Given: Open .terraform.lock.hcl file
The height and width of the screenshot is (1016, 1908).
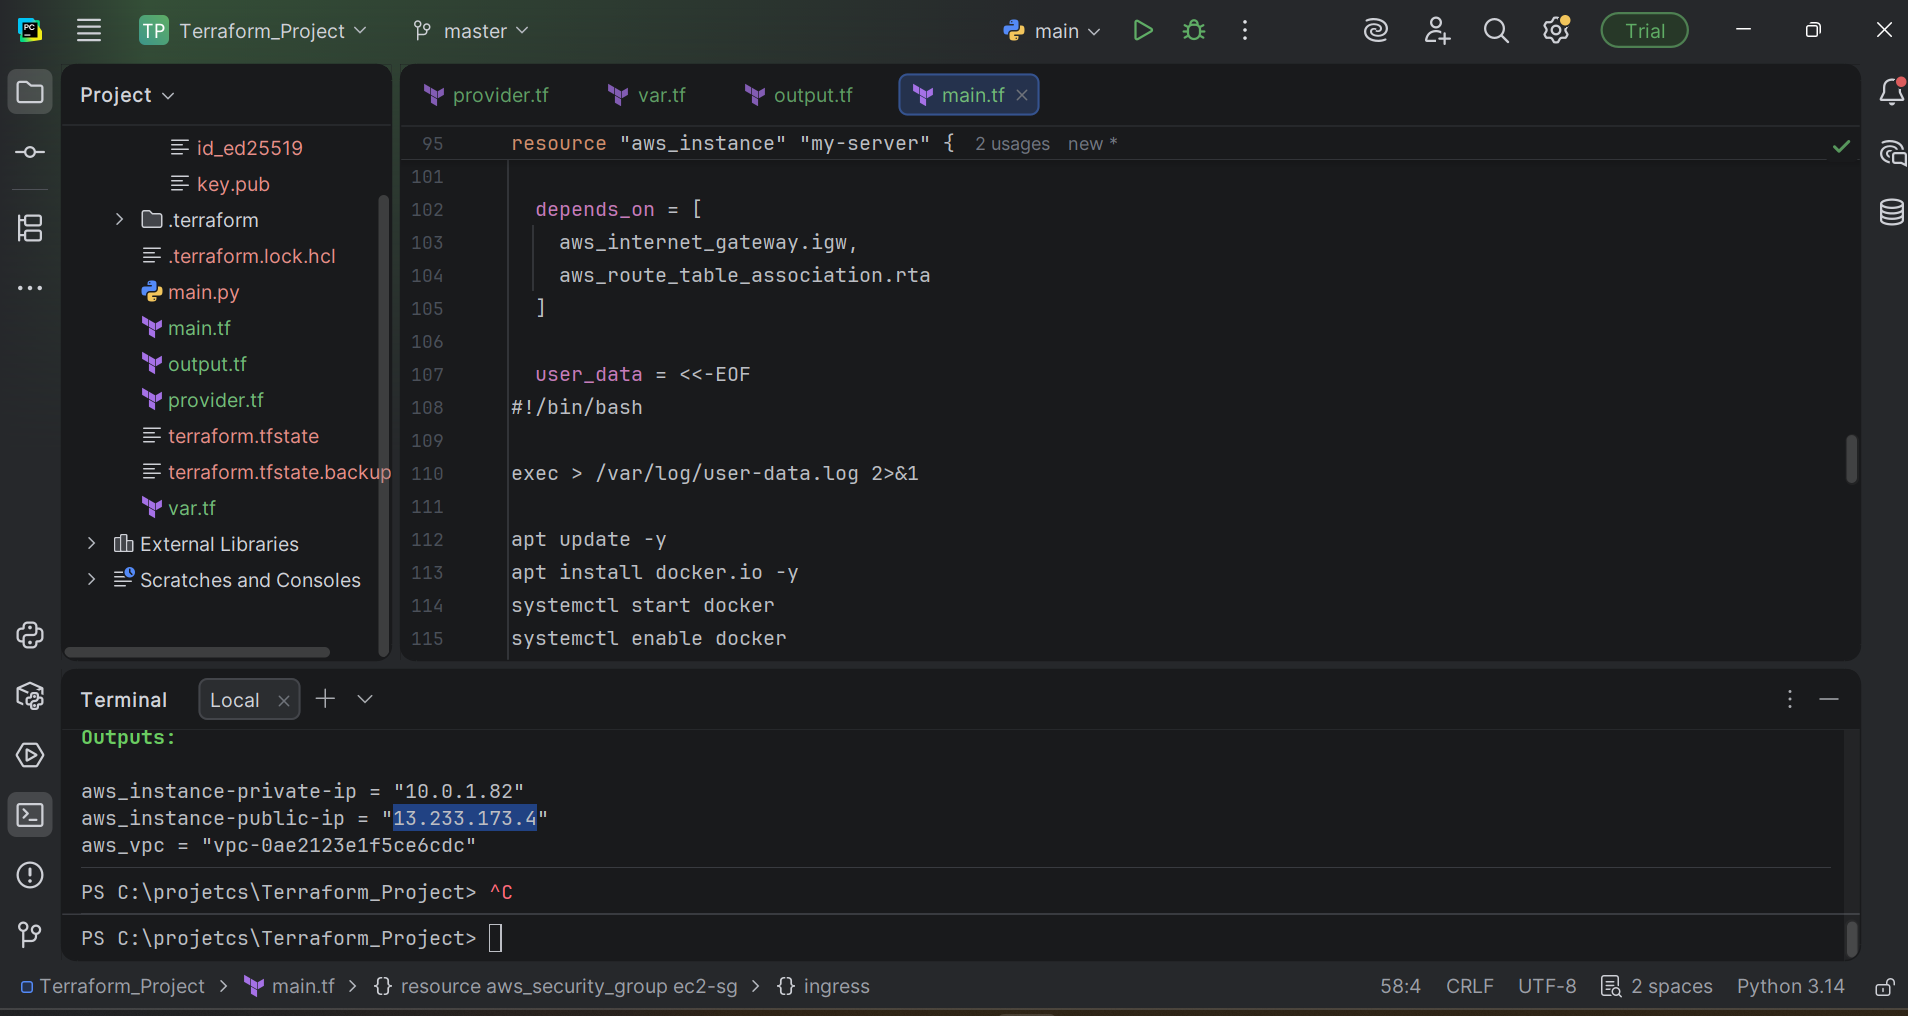Looking at the screenshot, I should point(238,256).
